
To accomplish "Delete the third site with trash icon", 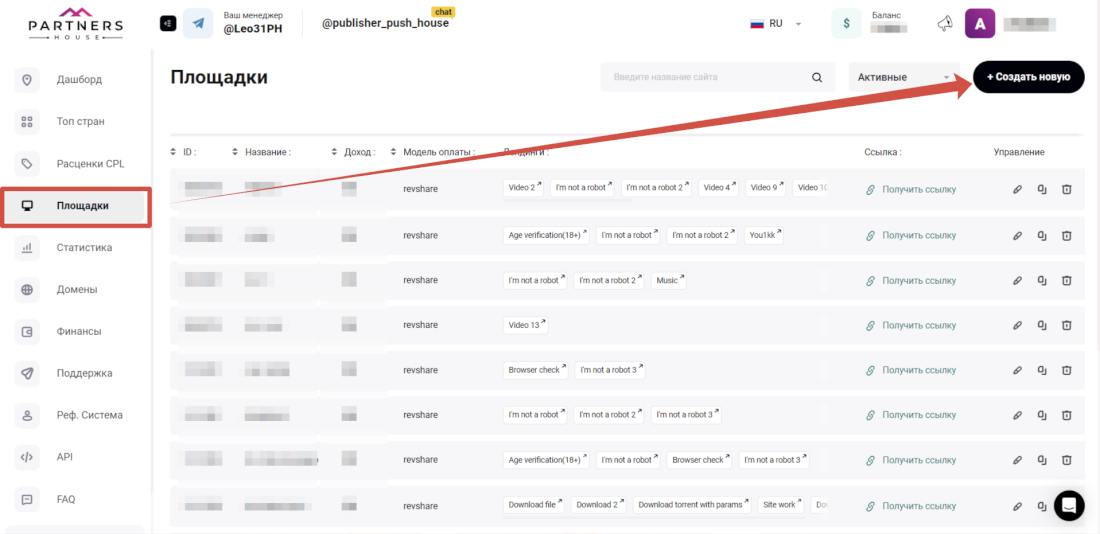I will tap(1066, 280).
